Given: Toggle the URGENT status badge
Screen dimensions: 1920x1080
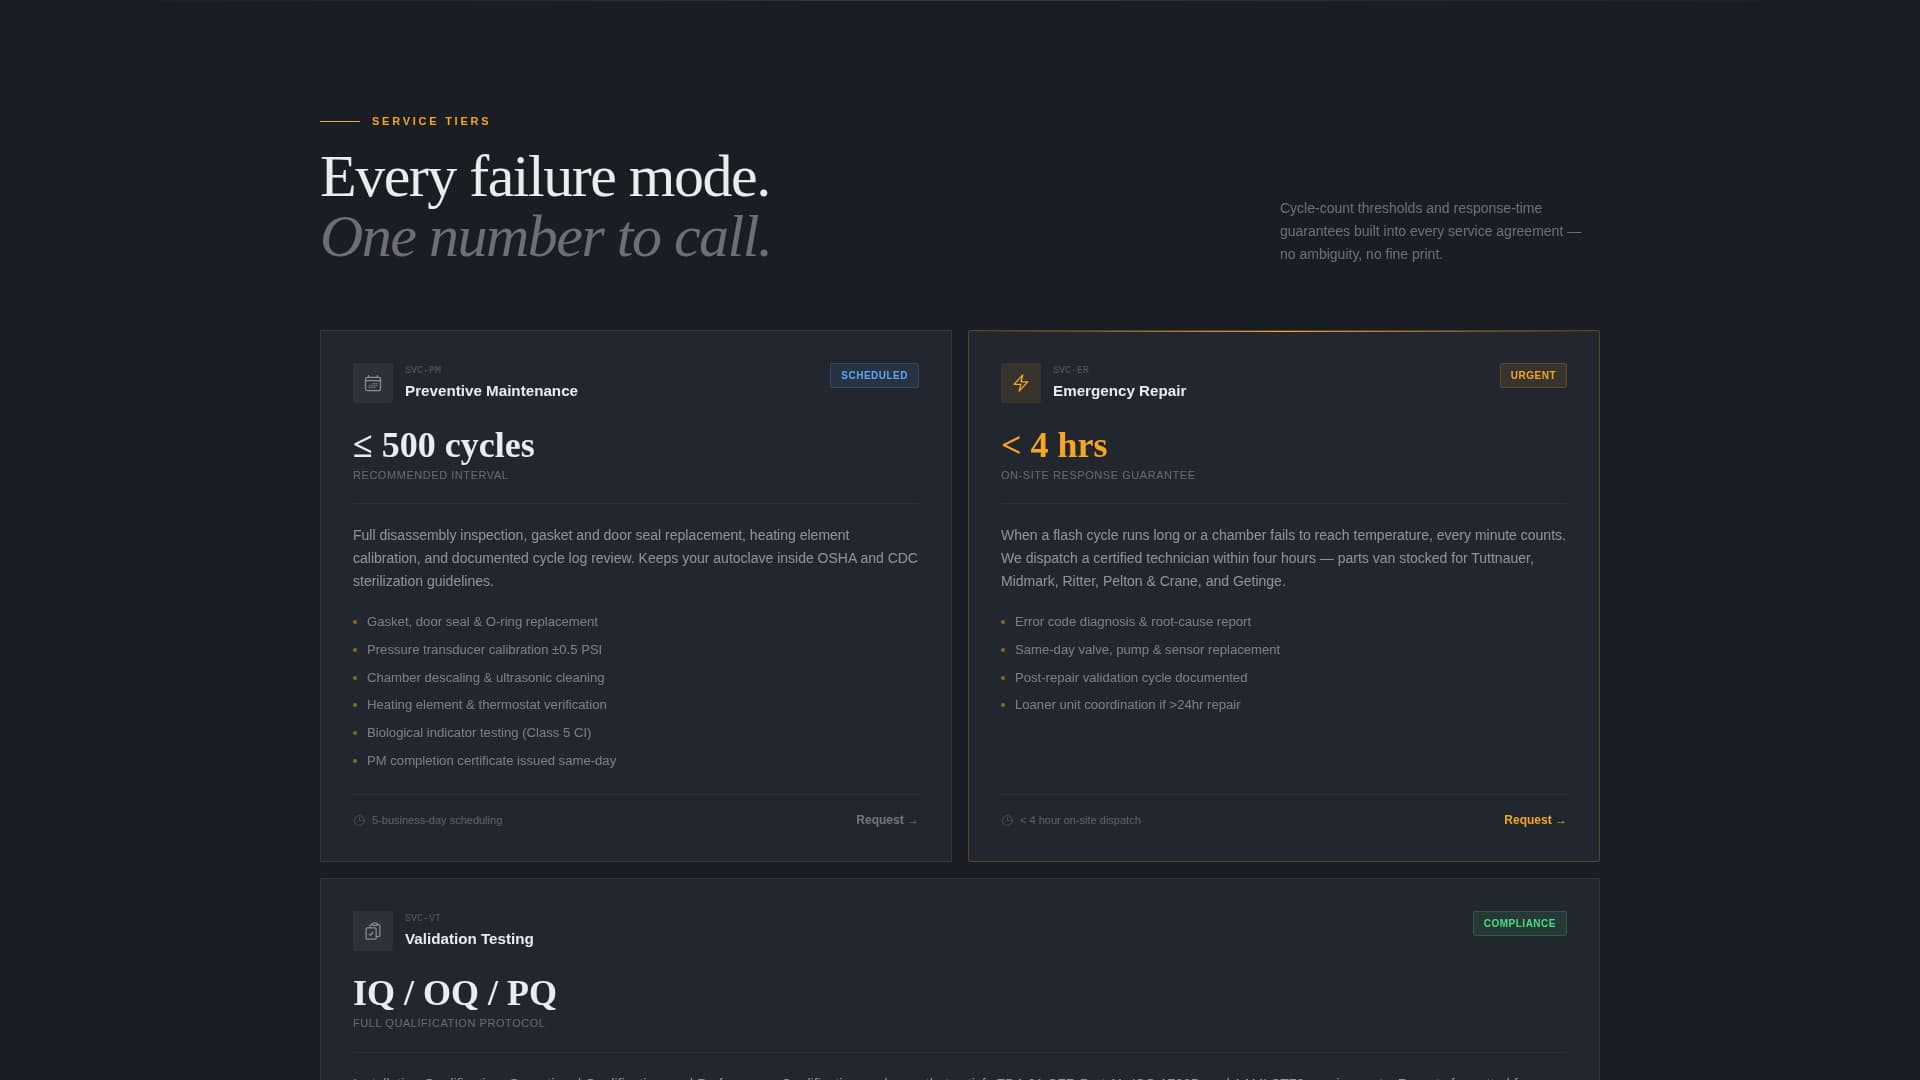Looking at the screenshot, I should click(x=1533, y=375).
